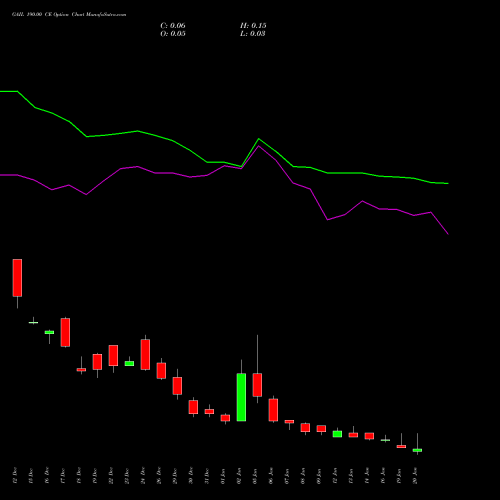Viewport: 500px width, 500px height.
Task: Select the open value O: 0.05
Action: (173, 34)
